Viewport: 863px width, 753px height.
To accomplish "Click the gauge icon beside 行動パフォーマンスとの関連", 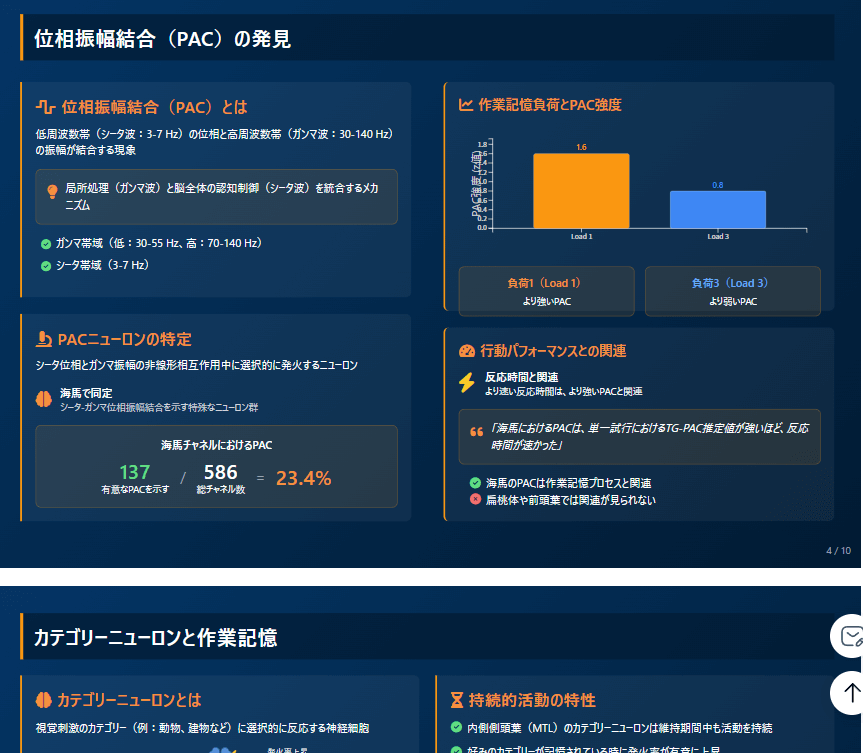I will tap(467, 351).
